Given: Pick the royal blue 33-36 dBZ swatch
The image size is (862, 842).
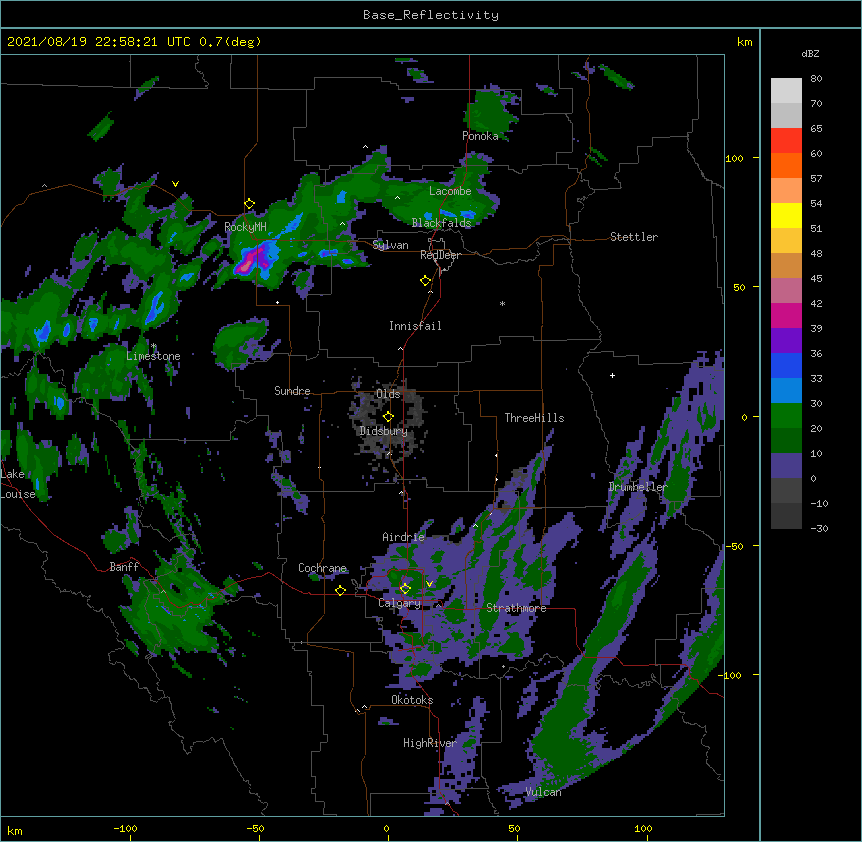Looking at the screenshot, I should tap(786, 365).
